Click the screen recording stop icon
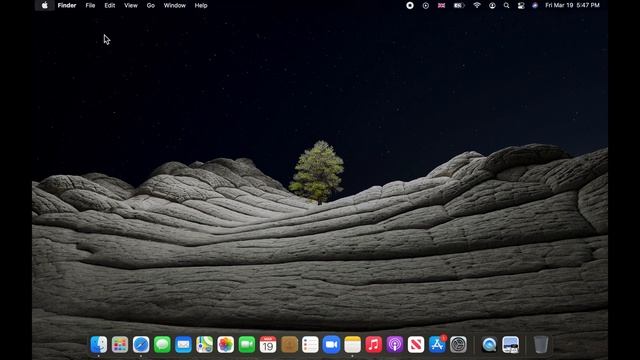 pyautogui.click(x=410, y=5)
